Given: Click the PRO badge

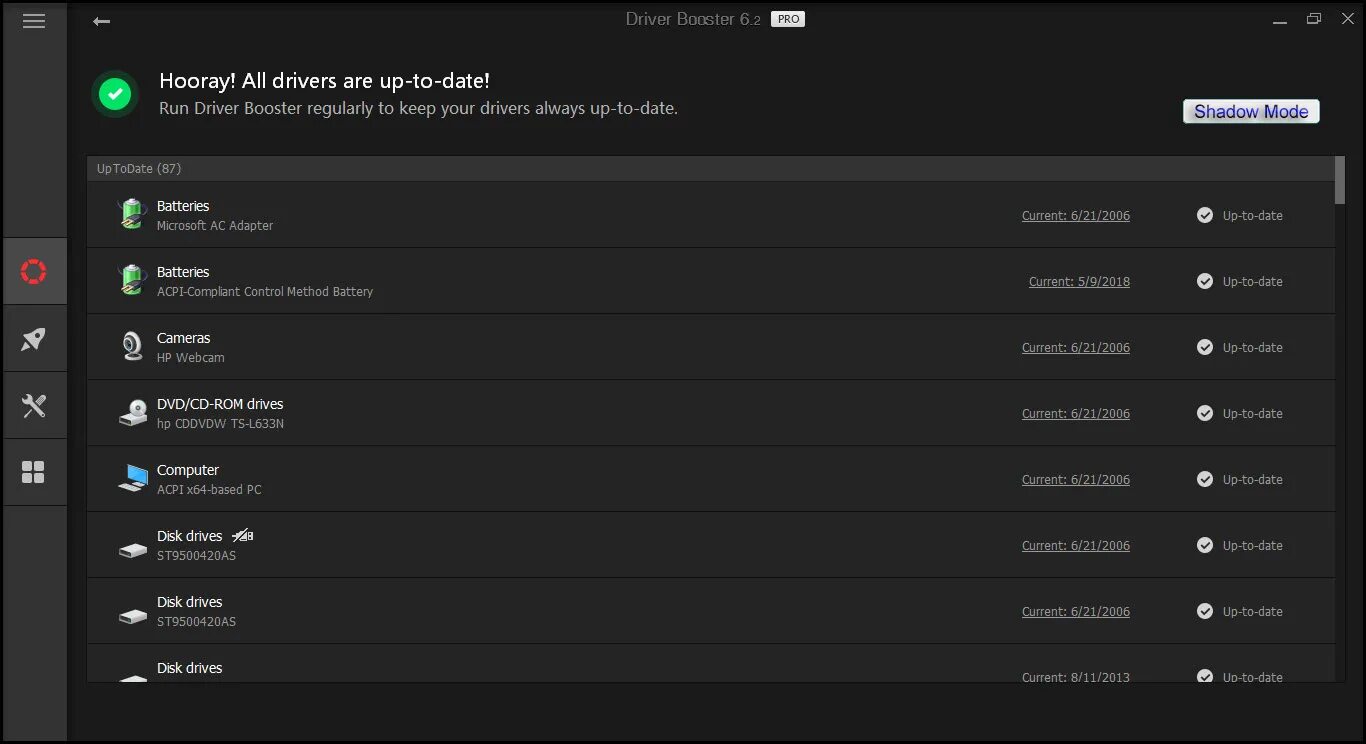Looking at the screenshot, I should coord(788,19).
